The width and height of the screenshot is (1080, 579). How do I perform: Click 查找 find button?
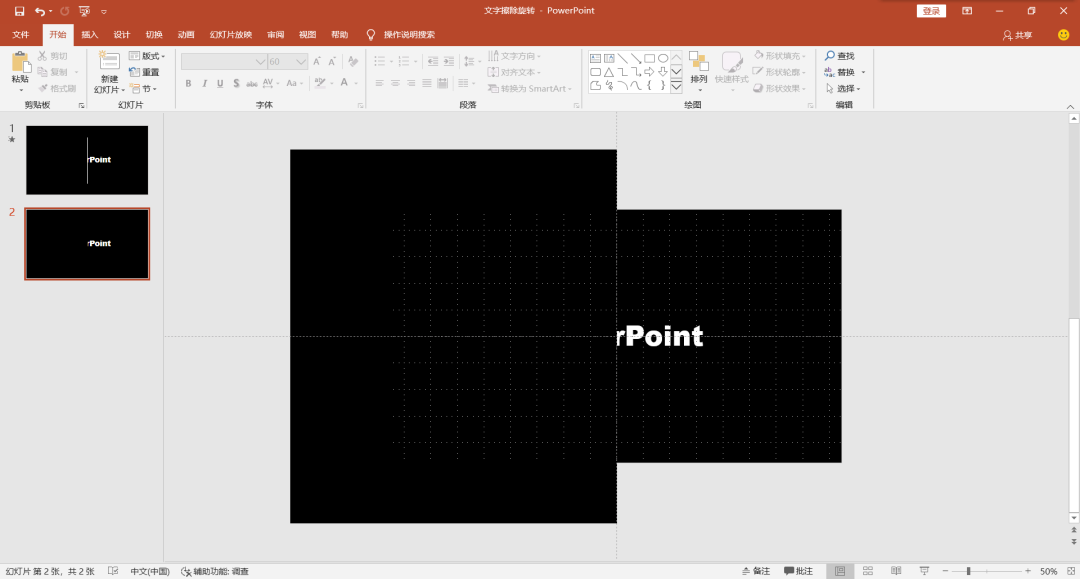(840, 56)
